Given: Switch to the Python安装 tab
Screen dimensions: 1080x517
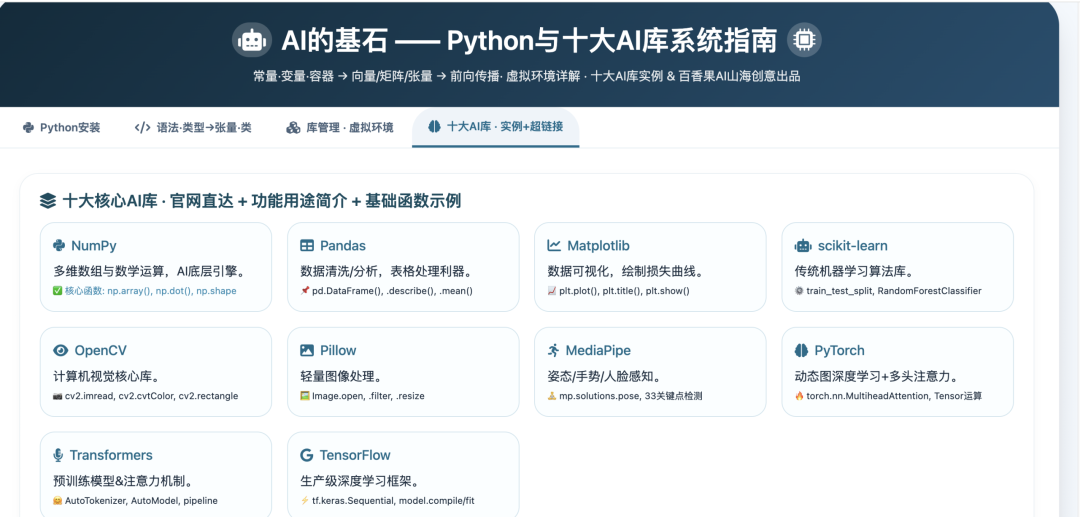Looking at the screenshot, I should [x=61, y=127].
